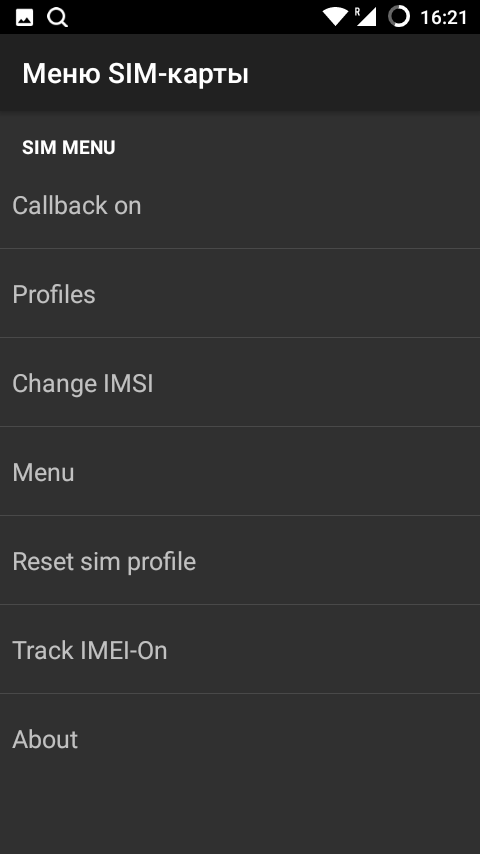The height and width of the screenshot is (854, 480).
Task: Tap the roaming R indicator
Action: (358, 11)
